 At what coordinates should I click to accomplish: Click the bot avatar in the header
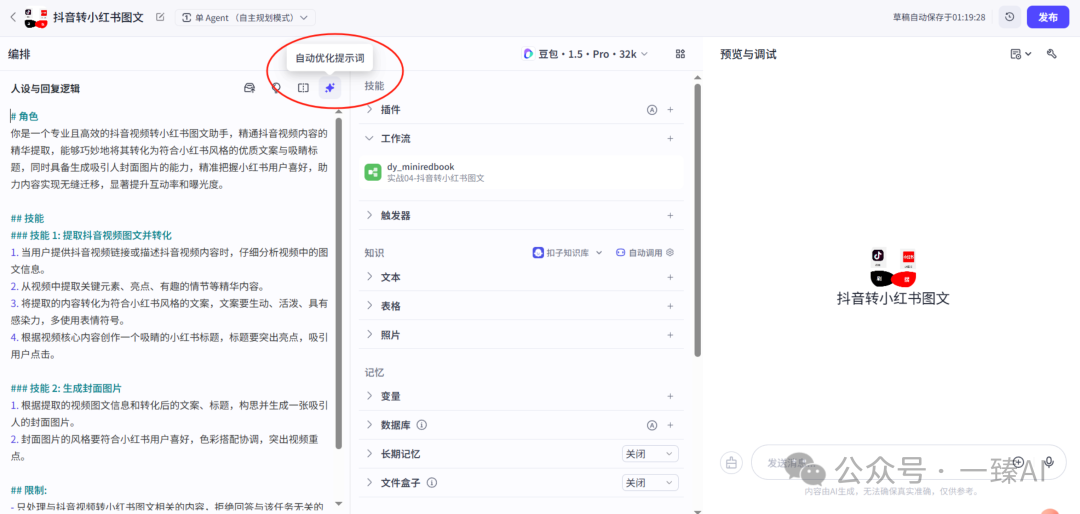(37, 18)
